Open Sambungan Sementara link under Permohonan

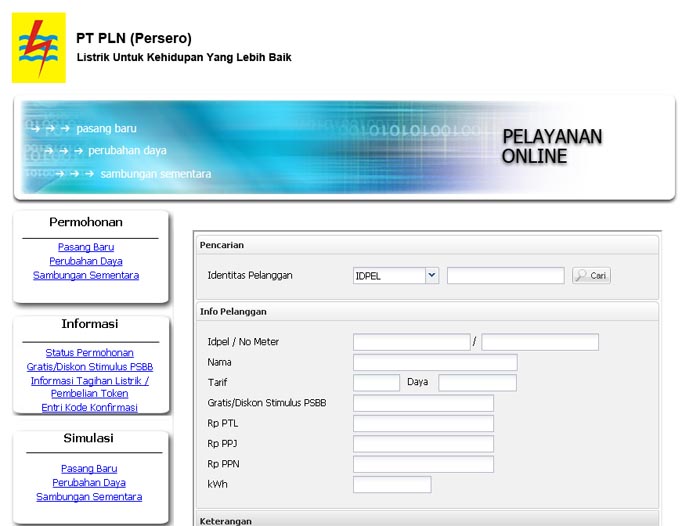point(86,275)
